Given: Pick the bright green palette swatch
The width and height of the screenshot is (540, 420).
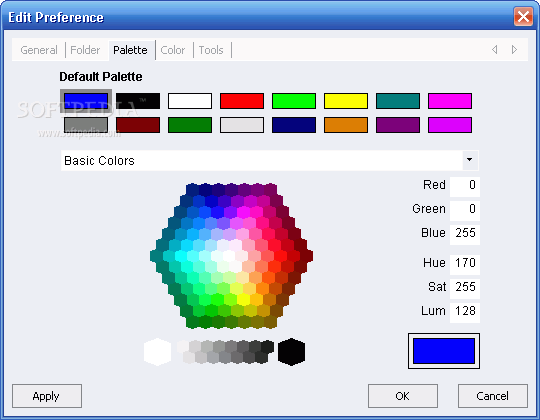Looking at the screenshot, I should (x=294, y=101).
